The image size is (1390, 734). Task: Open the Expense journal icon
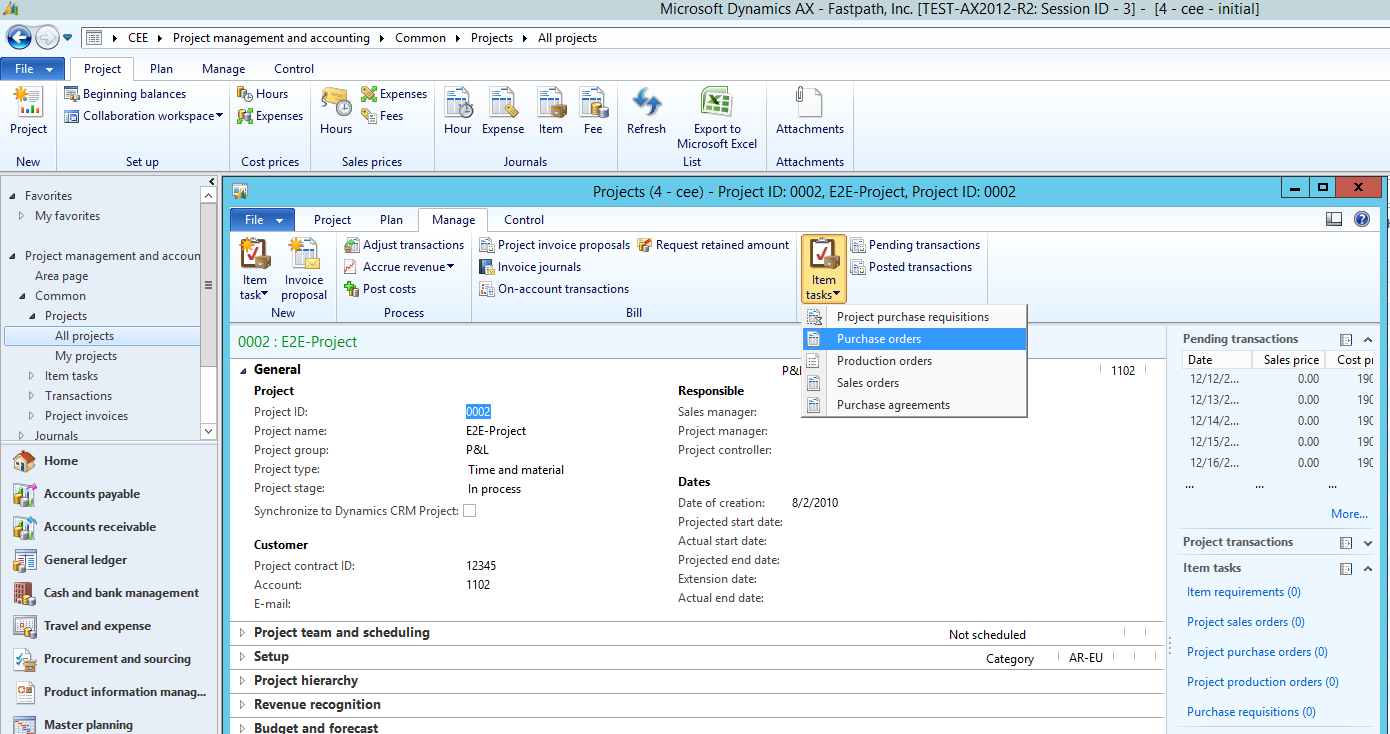tap(503, 111)
